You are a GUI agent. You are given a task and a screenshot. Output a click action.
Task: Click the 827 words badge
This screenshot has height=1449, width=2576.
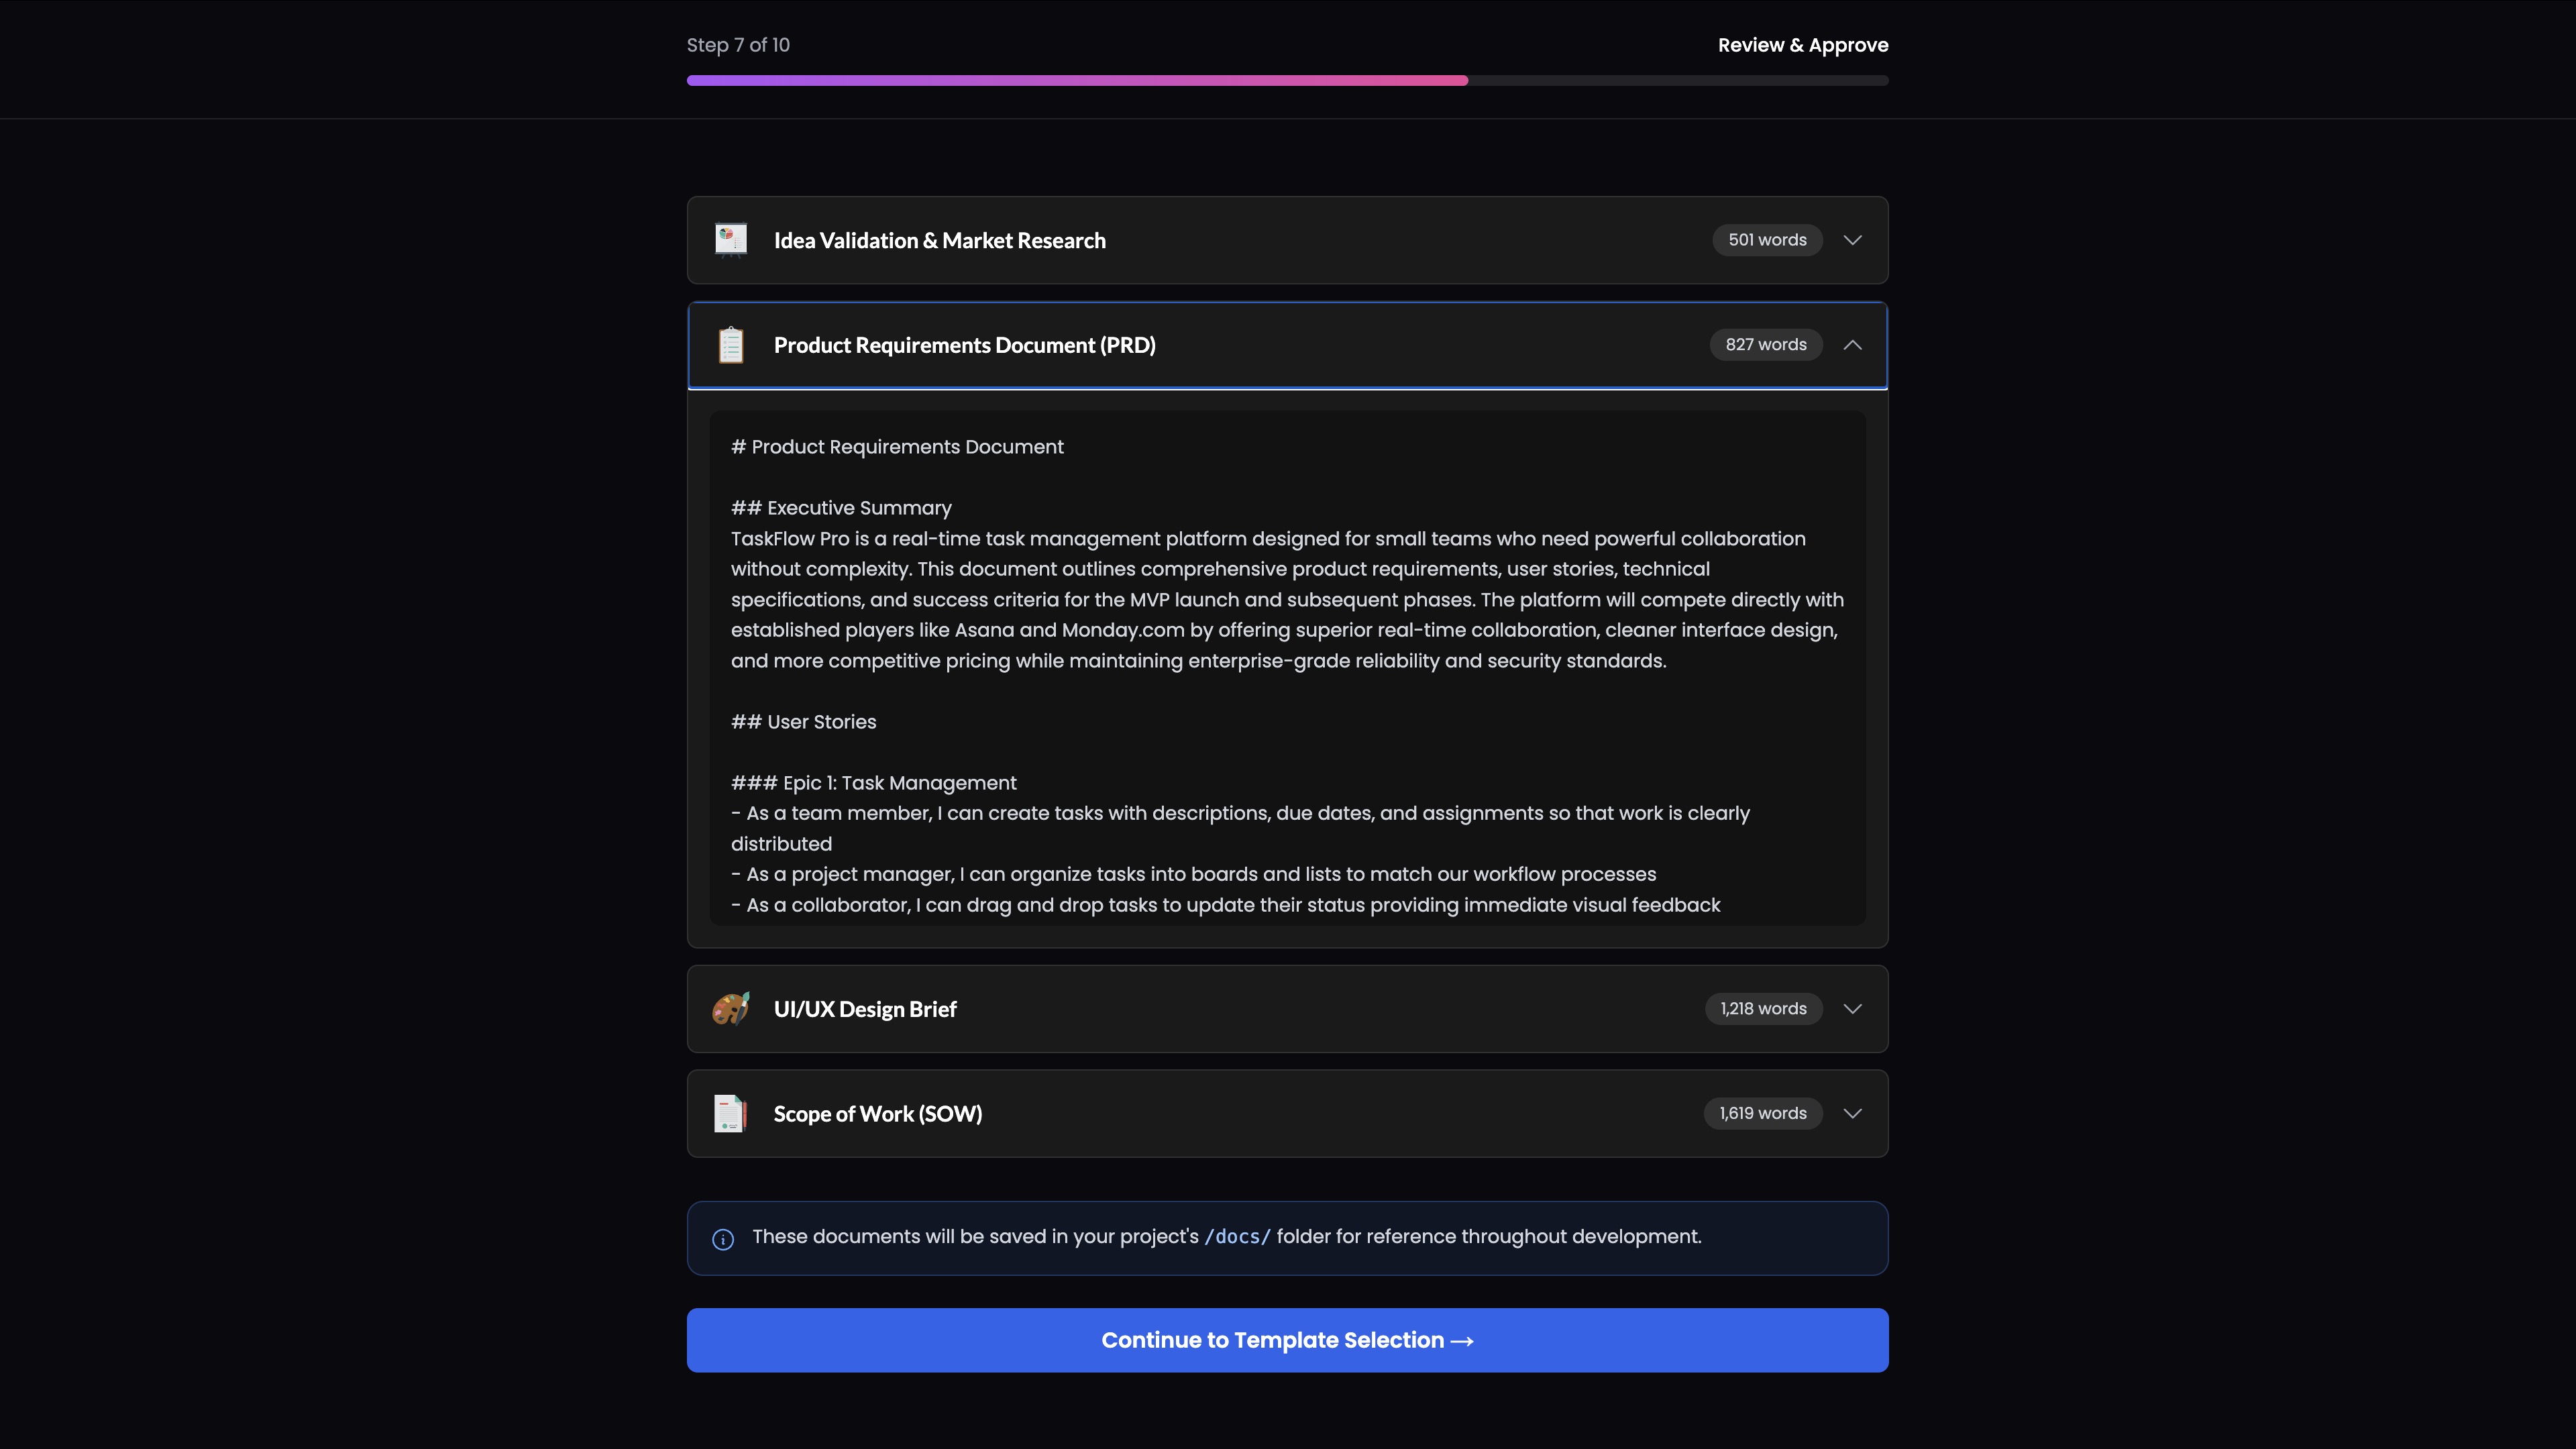coord(1765,345)
